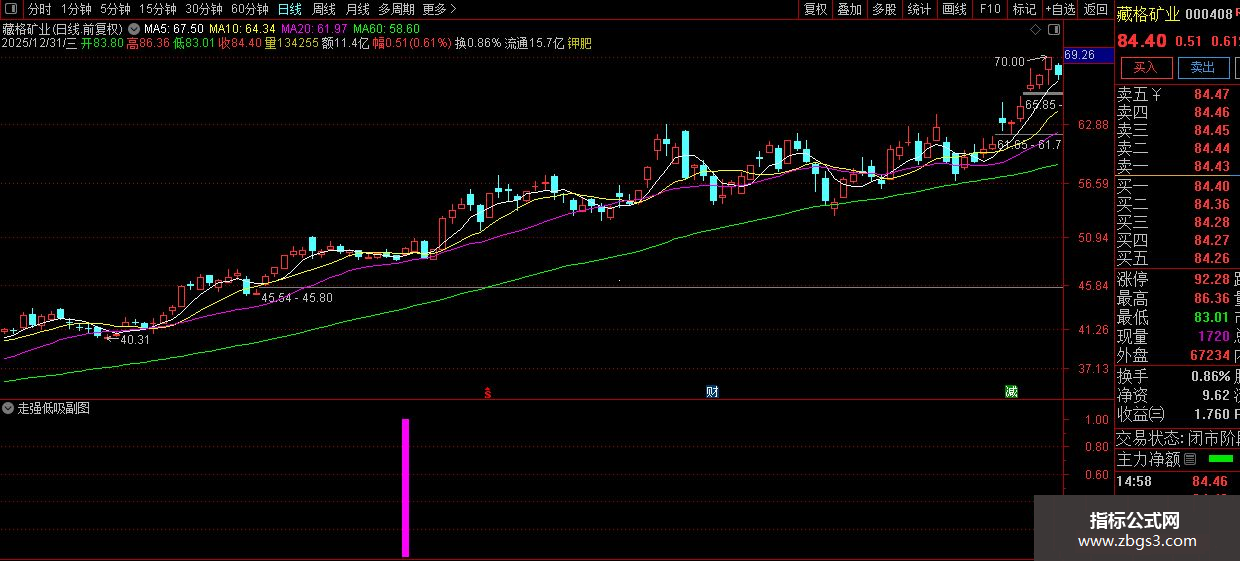Select the MA5: 67.50 label

coord(174,30)
